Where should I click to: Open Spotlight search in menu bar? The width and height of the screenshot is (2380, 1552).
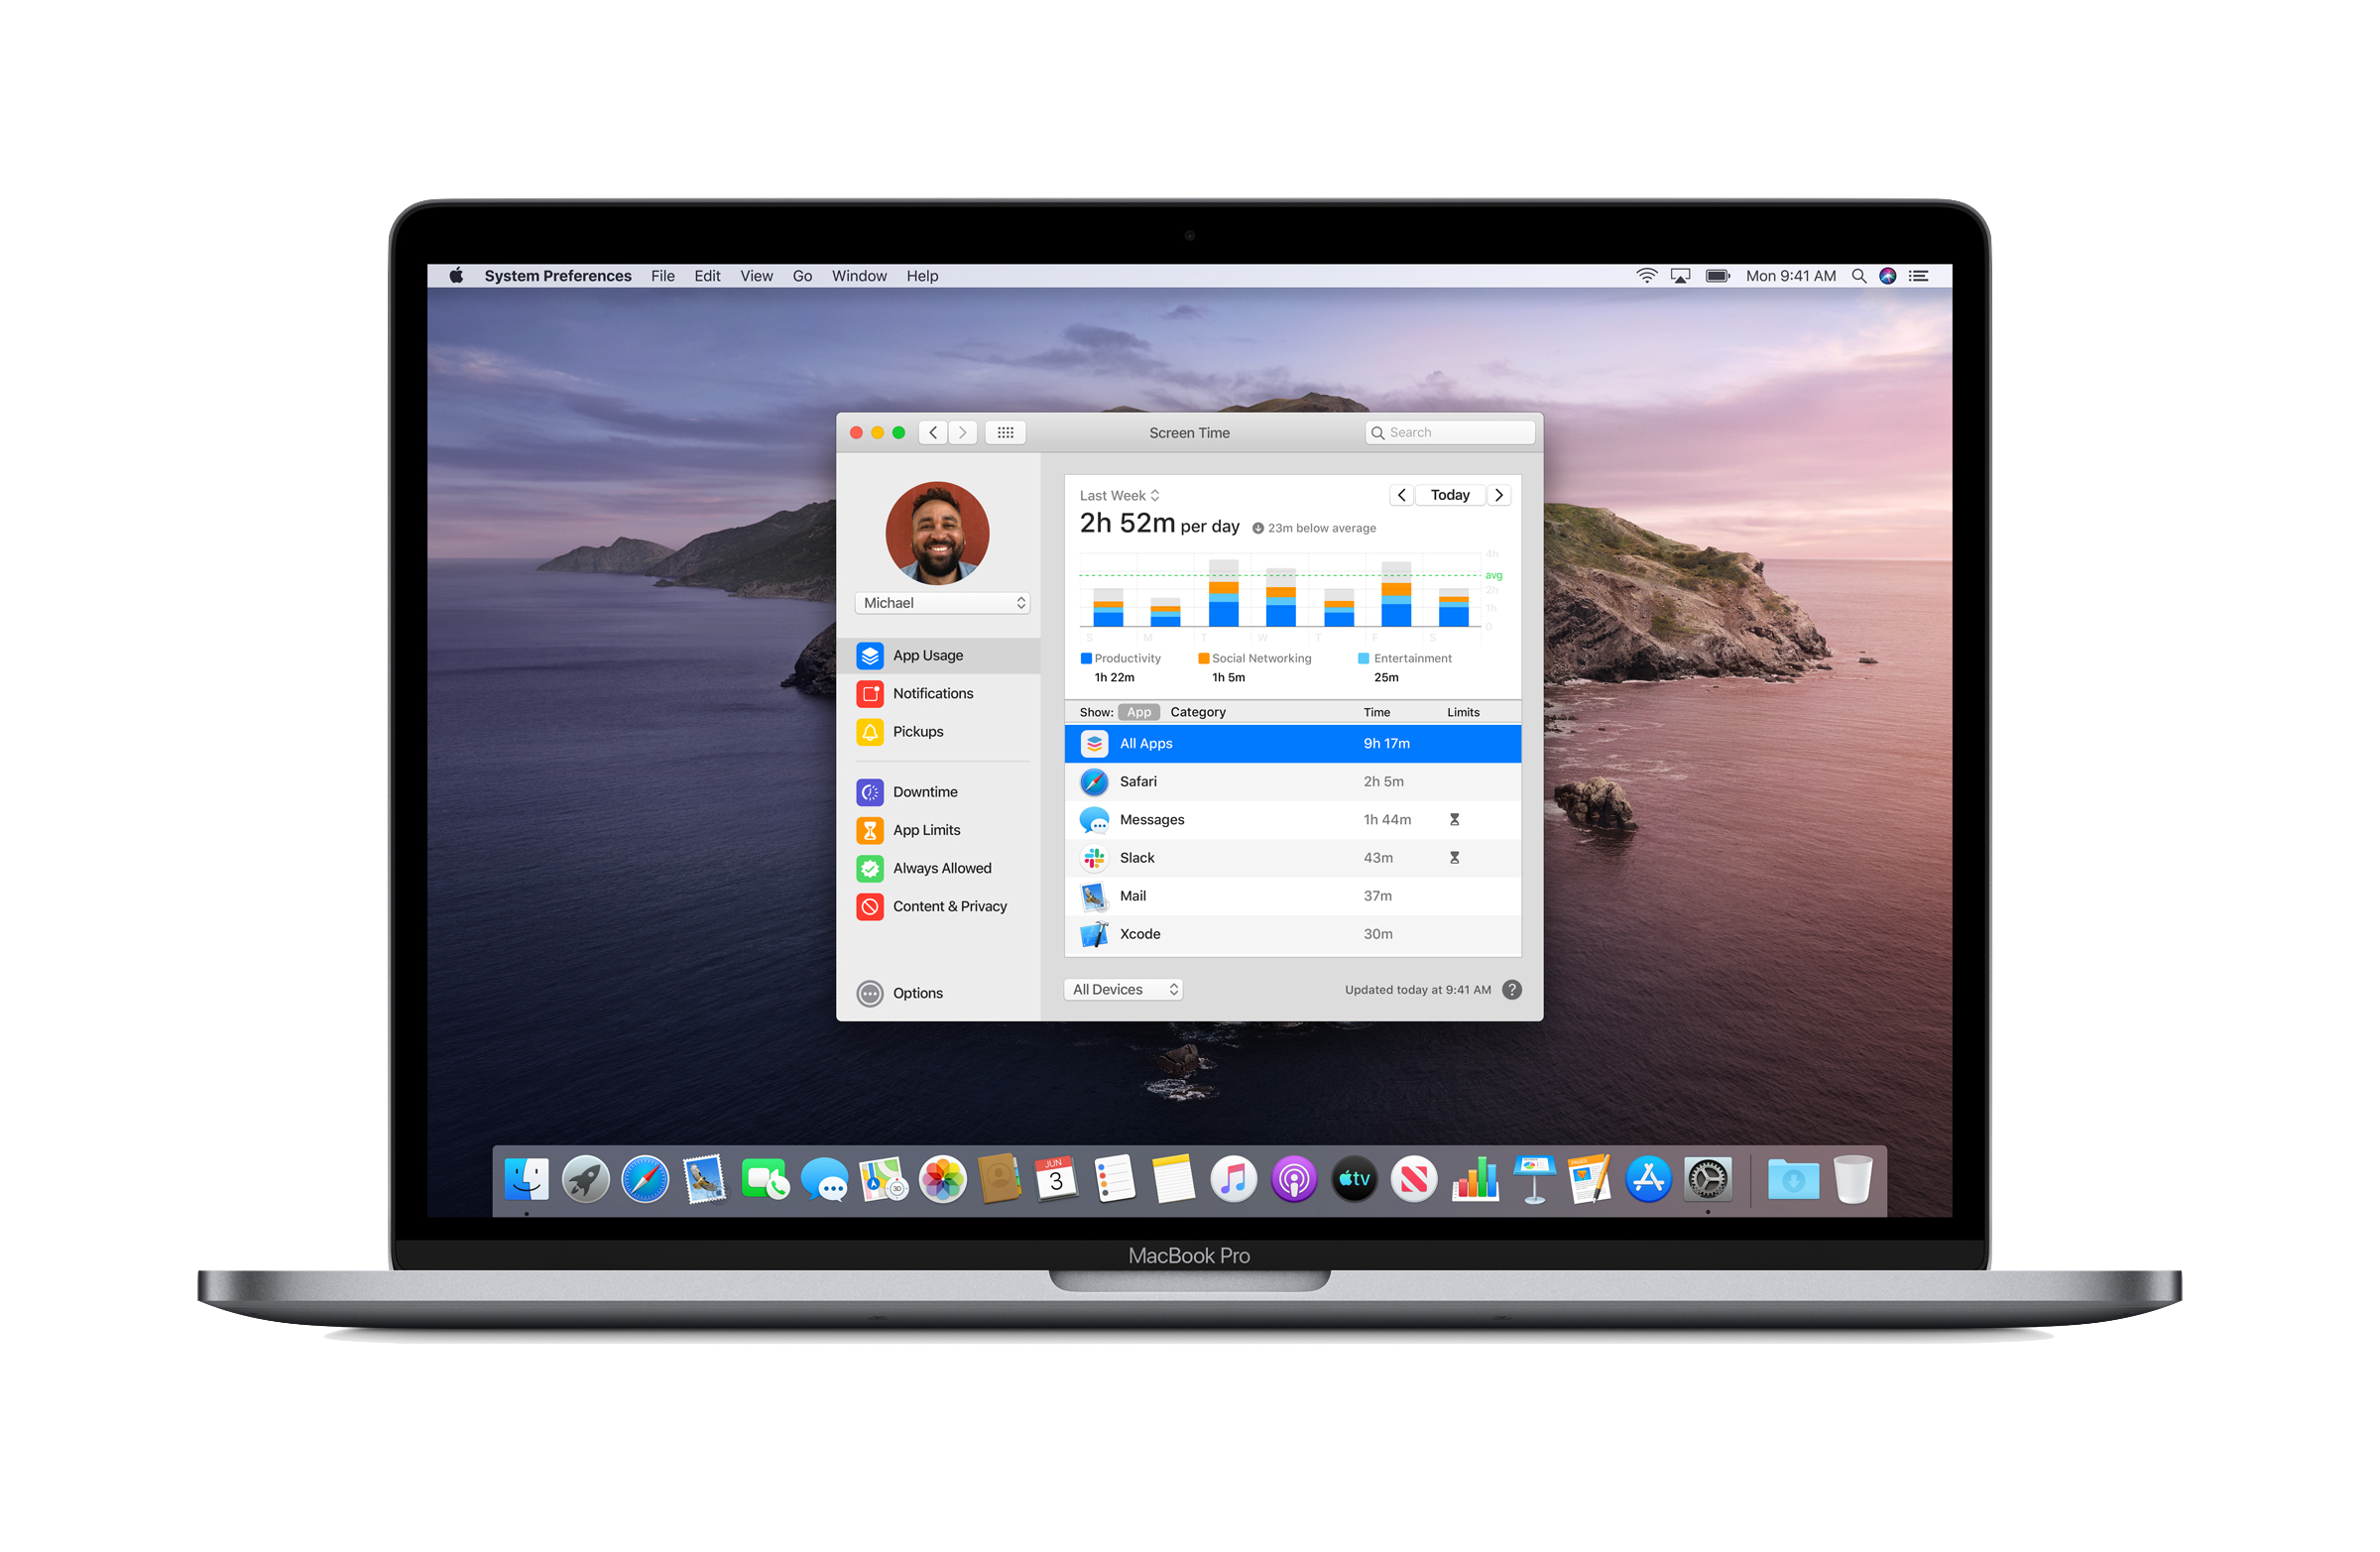[x=1858, y=276]
